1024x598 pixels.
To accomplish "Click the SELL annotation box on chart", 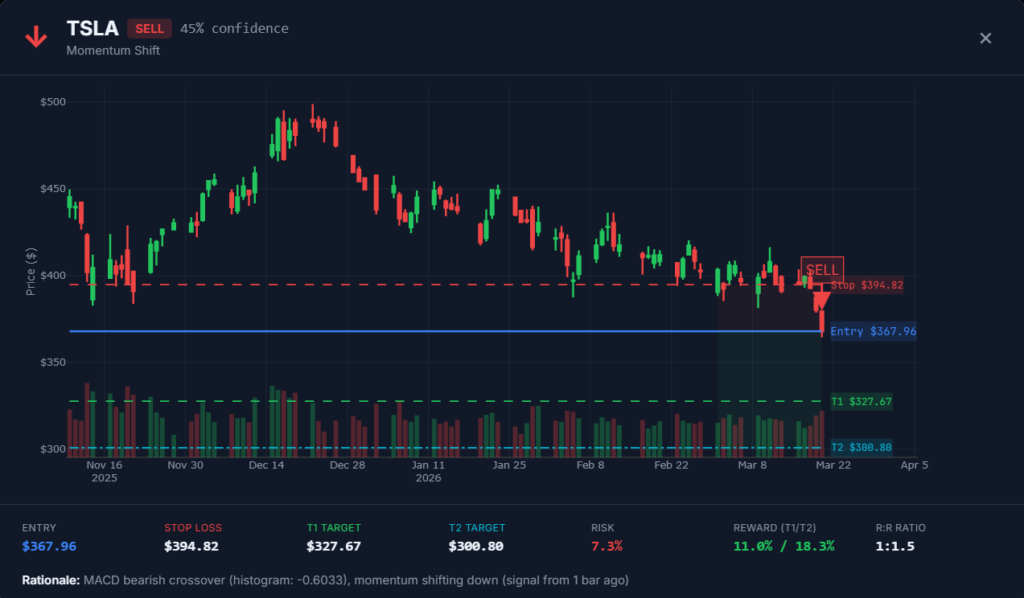I will (822, 270).
